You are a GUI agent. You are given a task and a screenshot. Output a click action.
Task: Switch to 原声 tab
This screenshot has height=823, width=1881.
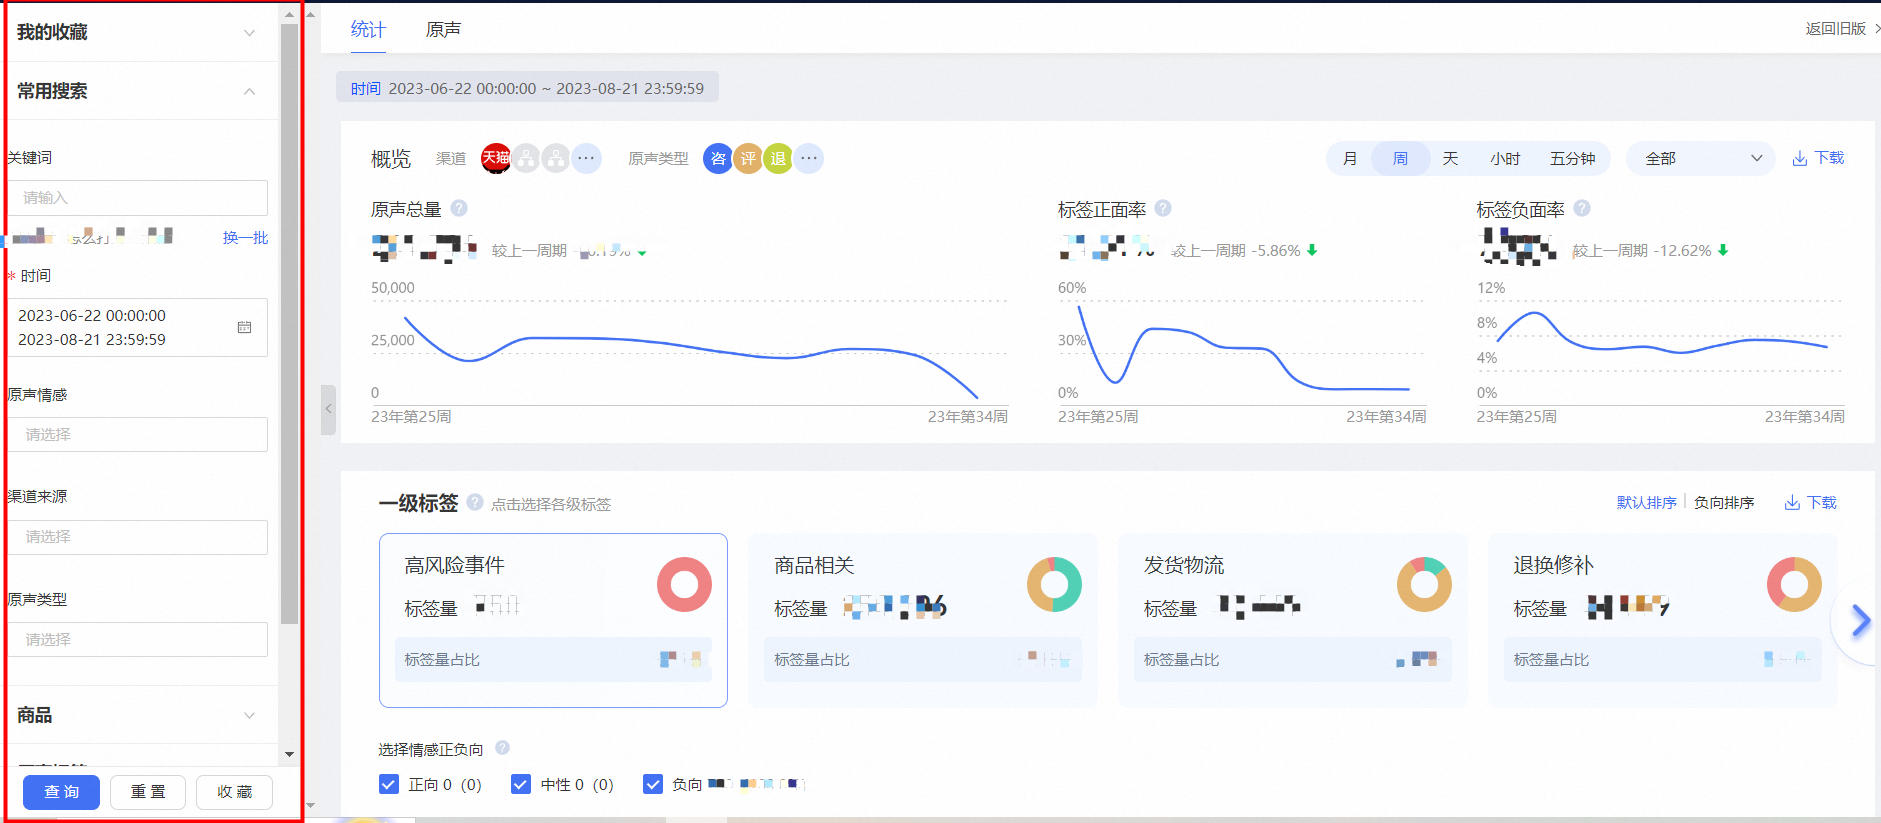(443, 30)
